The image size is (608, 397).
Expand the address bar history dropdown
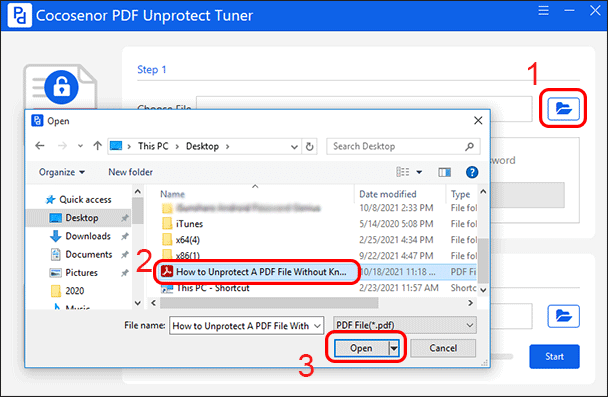(294, 147)
